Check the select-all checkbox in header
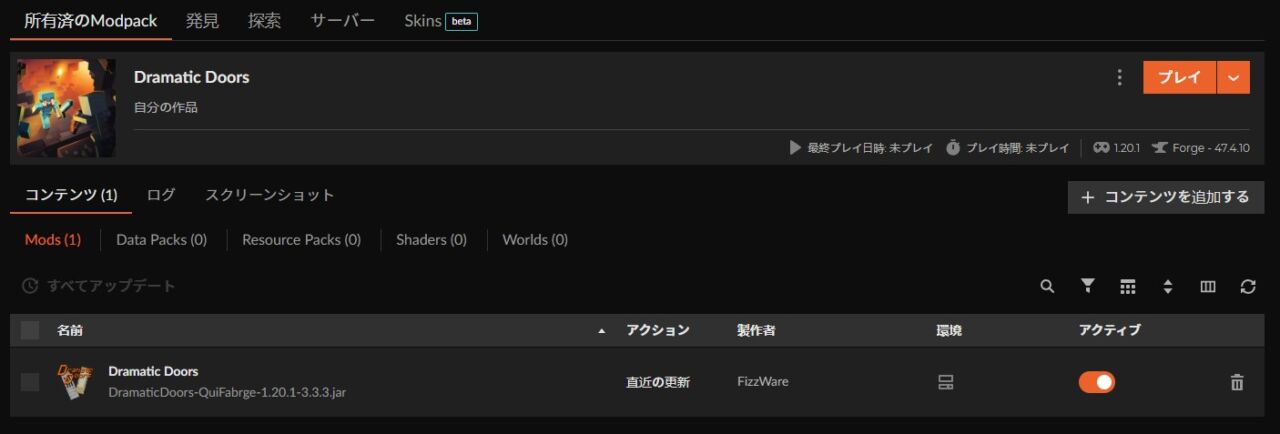Screen dimensions: 1280x434 click(x=30, y=330)
